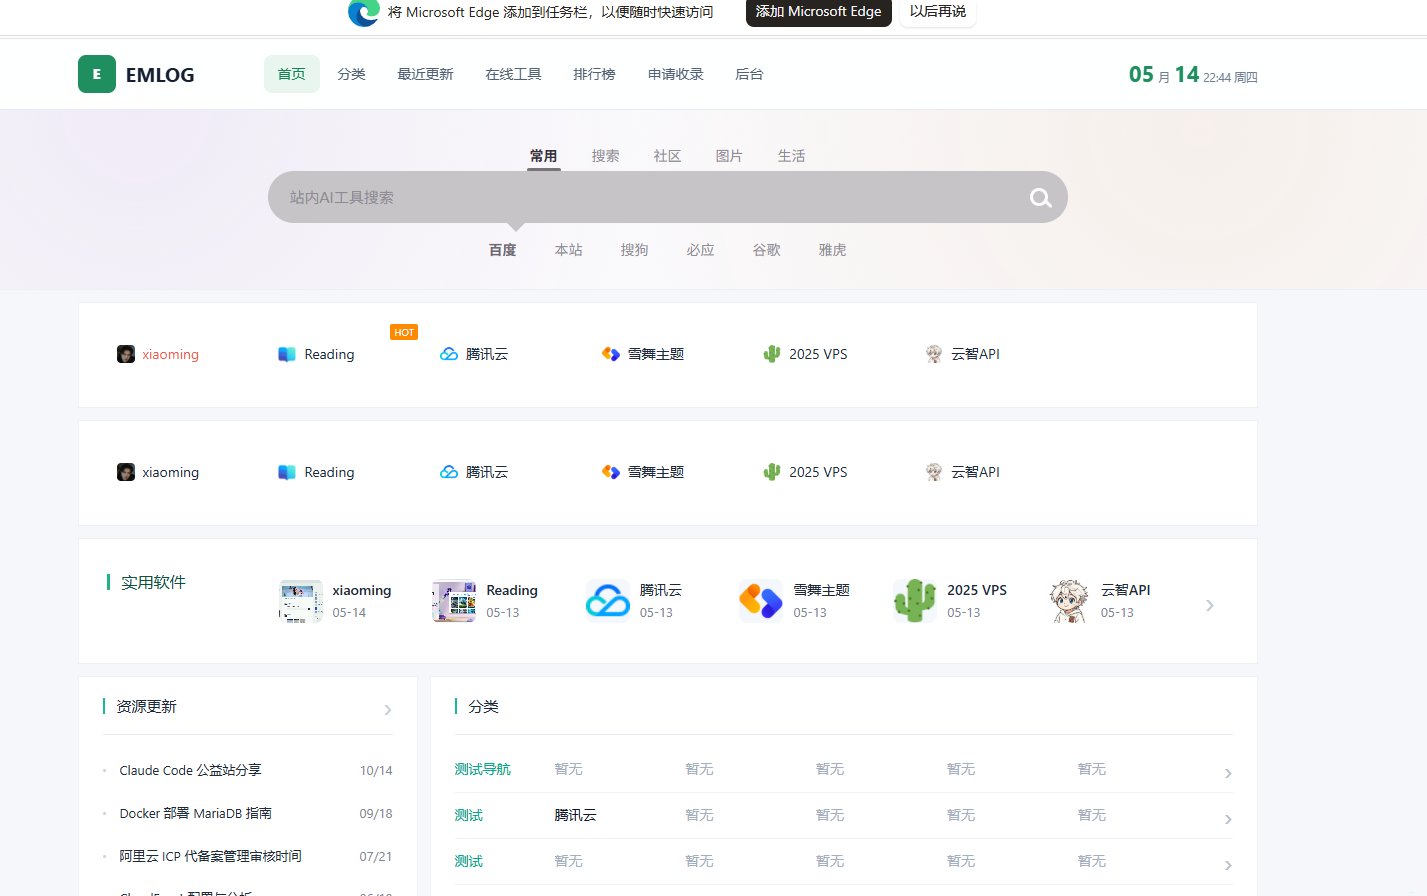Click large 腾讯云 icon in 实用软件
This screenshot has height=896, width=1427.
click(x=608, y=601)
